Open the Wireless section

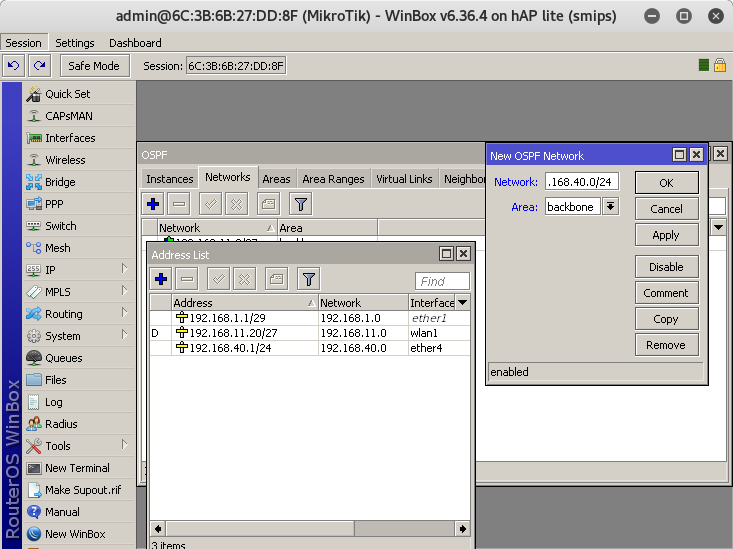pyautogui.click(x=79, y=160)
